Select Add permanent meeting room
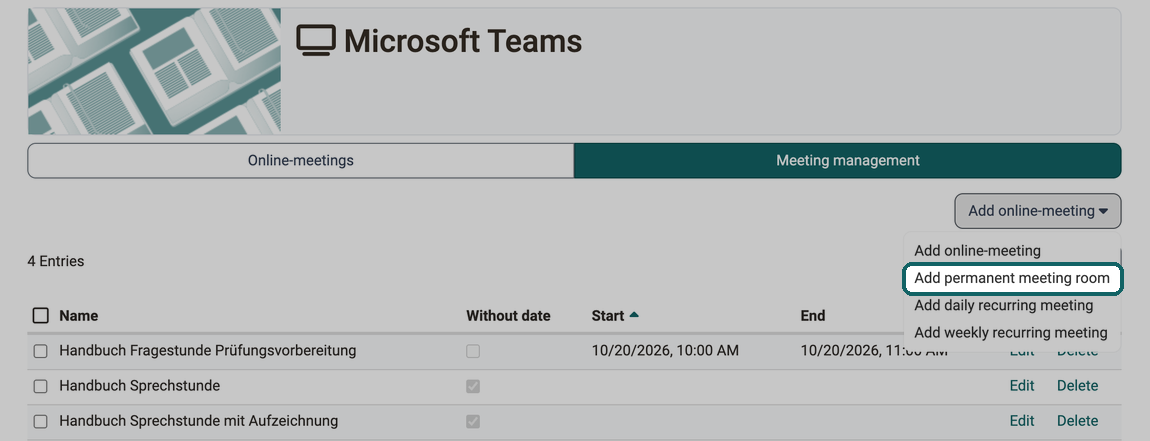Image resolution: width=1150 pixels, height=441 pixels. coord(1012,279)
